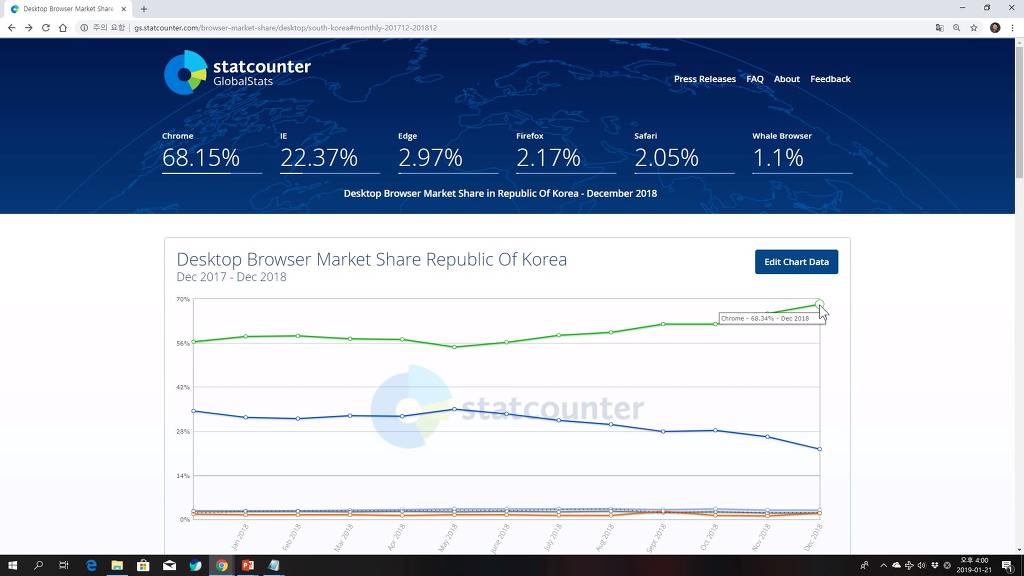Click the statcounter GlobalStats logo

tap(237, 72)
